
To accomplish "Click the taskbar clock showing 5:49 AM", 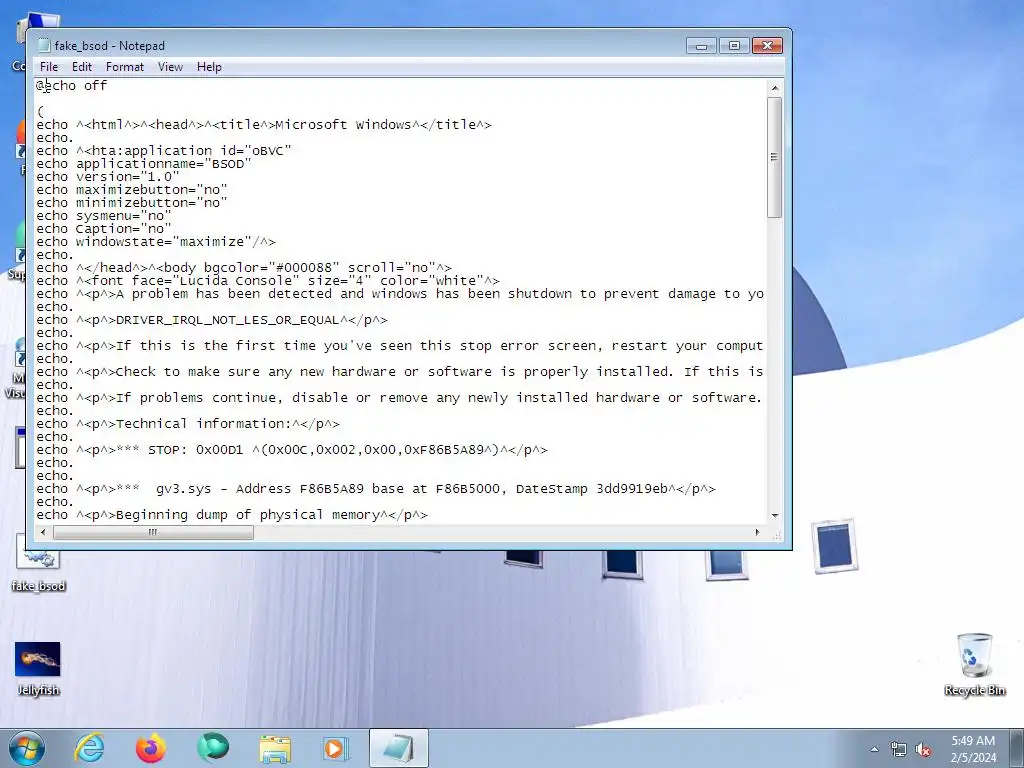I will (973, 749).
